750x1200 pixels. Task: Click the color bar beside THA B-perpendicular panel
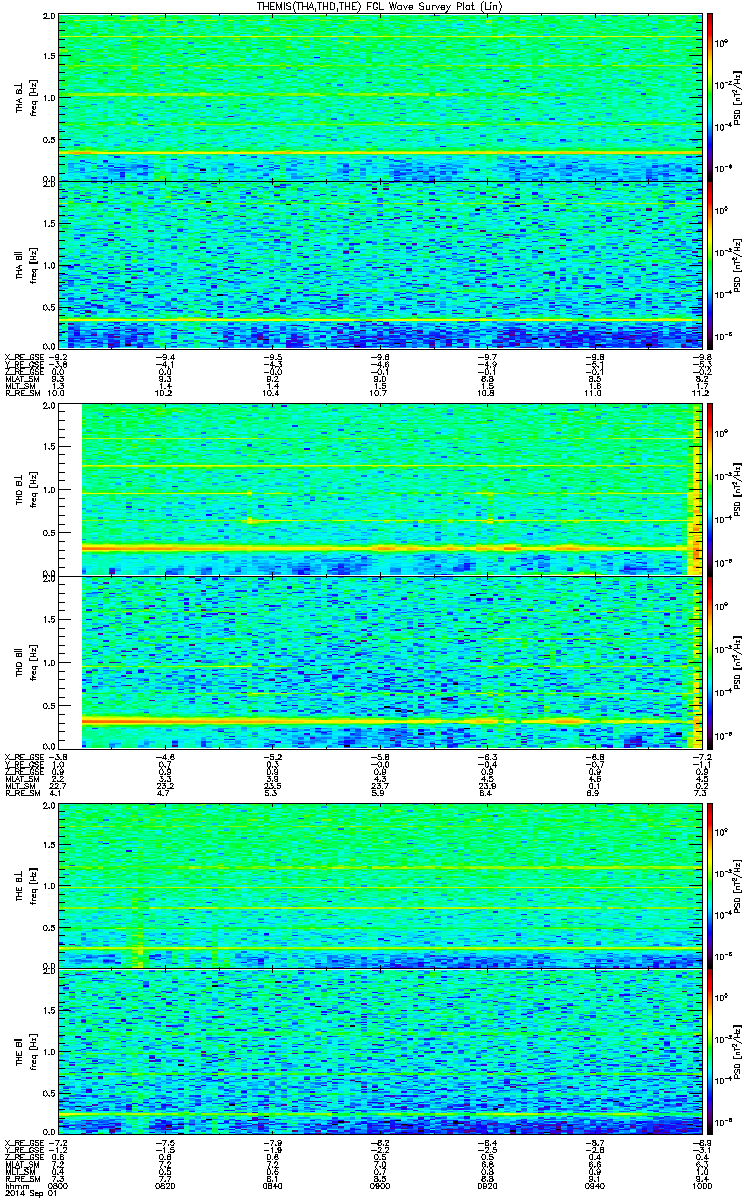pyautogui.click(x=710, y=97)
